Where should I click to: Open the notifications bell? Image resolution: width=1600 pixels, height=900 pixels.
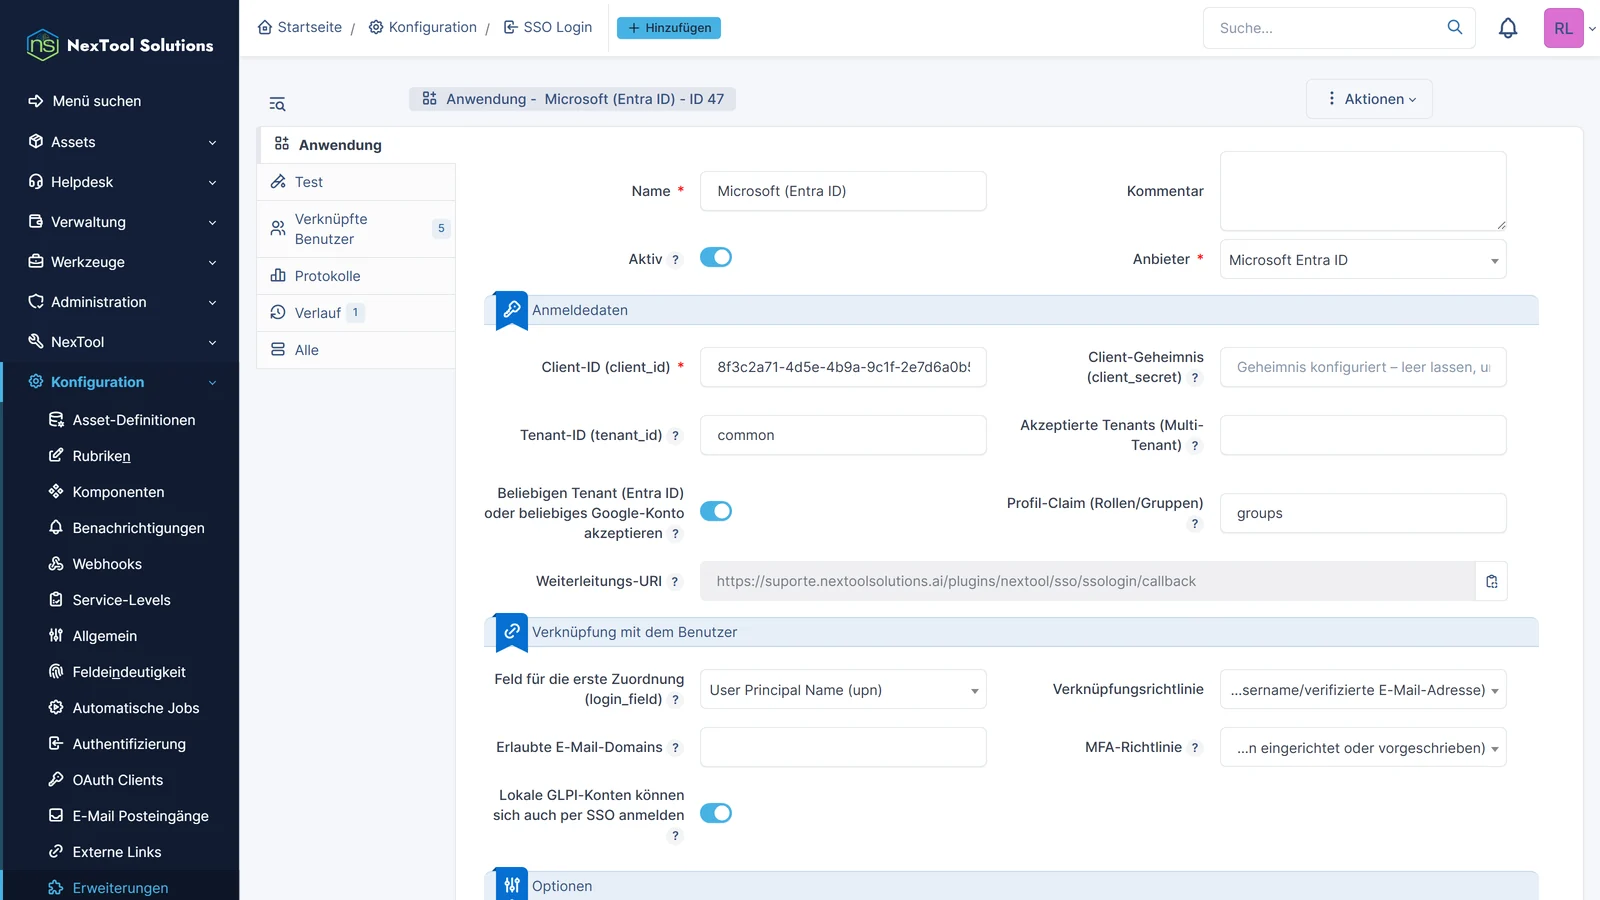[x=1508, y=28]
